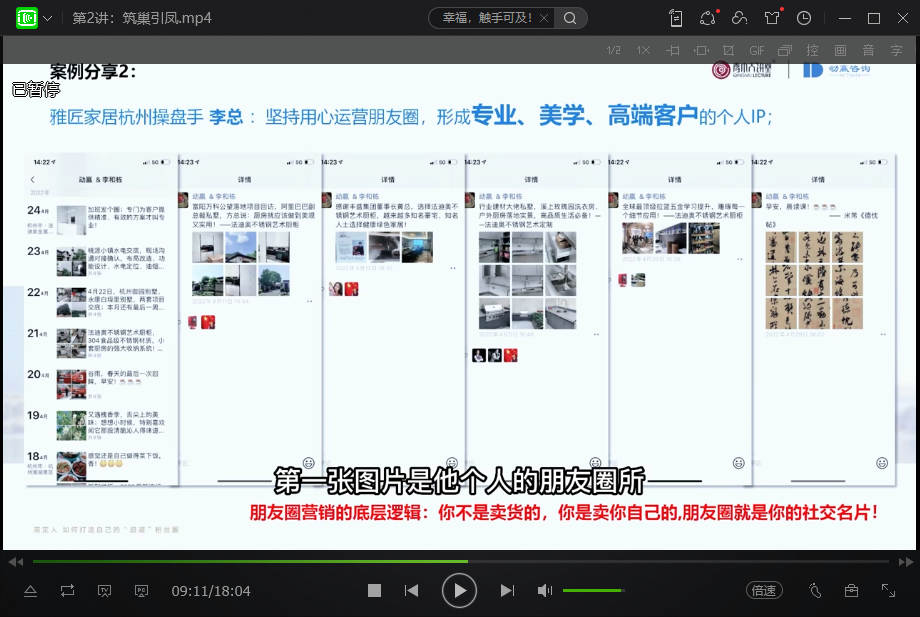Clear the search box text with X
The image size is (920, 617).
click(544, 18)
